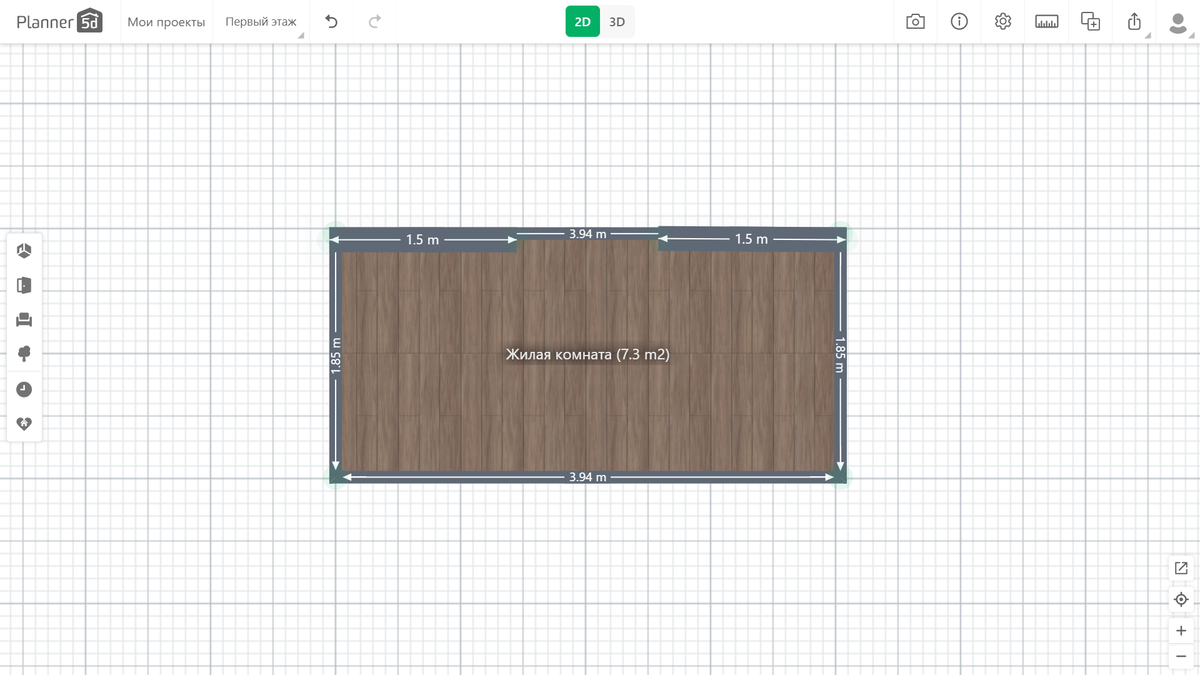Switch to 2D view mode
The height and width of the screenshot is (675, 1200).
[582, 21]
